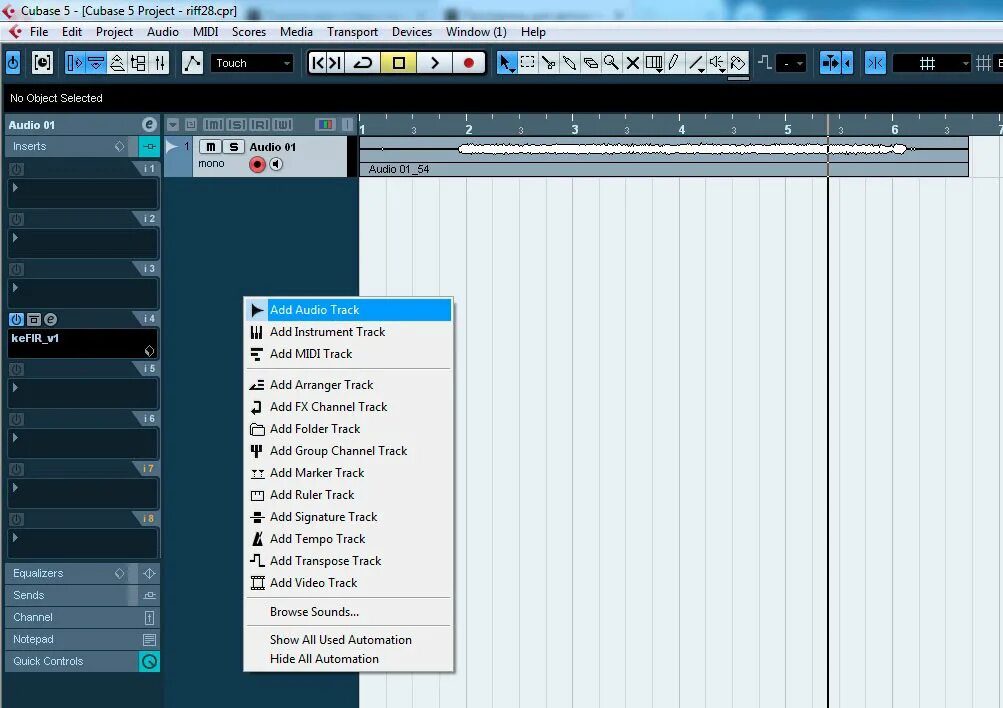Choose Add MIDI Track menu entry
1003x708 pixels.
pos(349,354)
